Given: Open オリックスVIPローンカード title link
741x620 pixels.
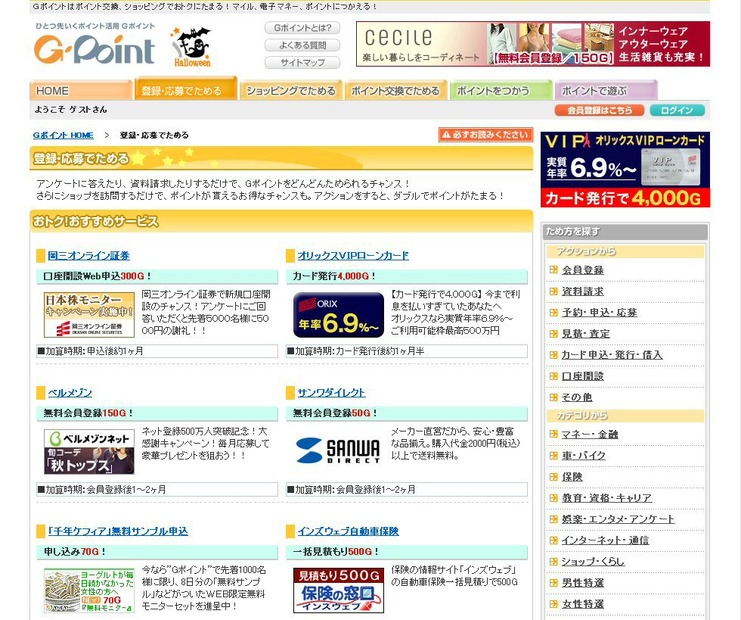Looking at the screenshot, I should pos(353,256).
